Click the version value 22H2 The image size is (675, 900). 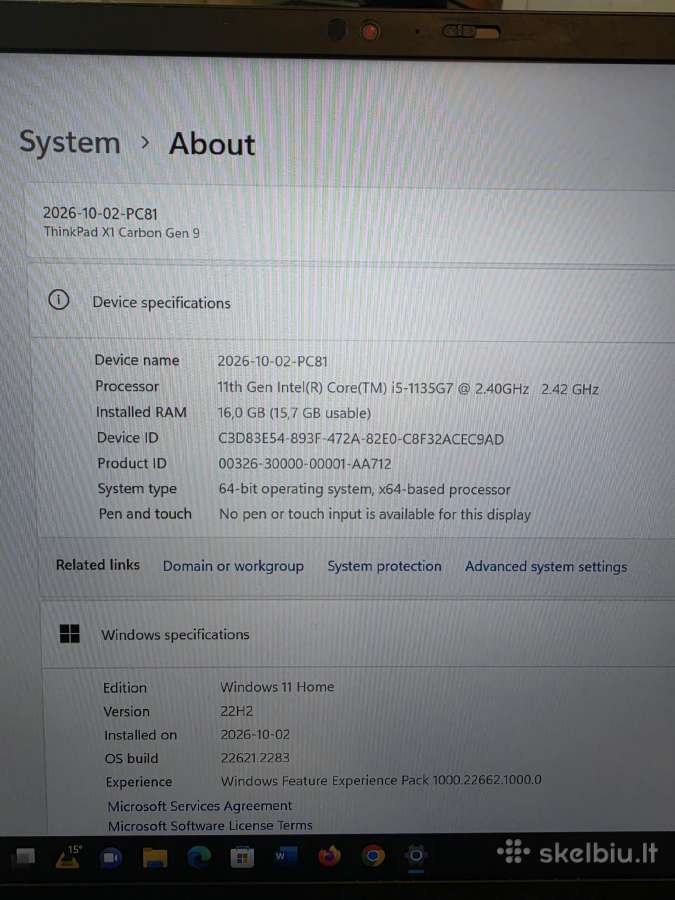point(236,711)
